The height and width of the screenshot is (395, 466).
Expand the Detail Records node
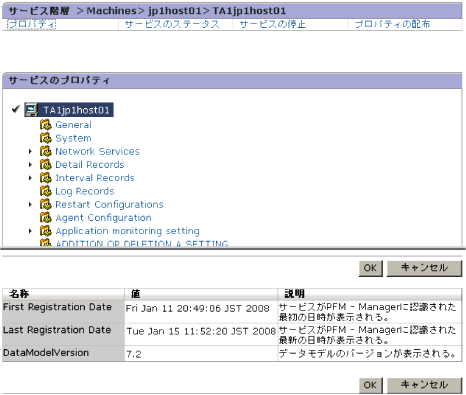point(30,165)
